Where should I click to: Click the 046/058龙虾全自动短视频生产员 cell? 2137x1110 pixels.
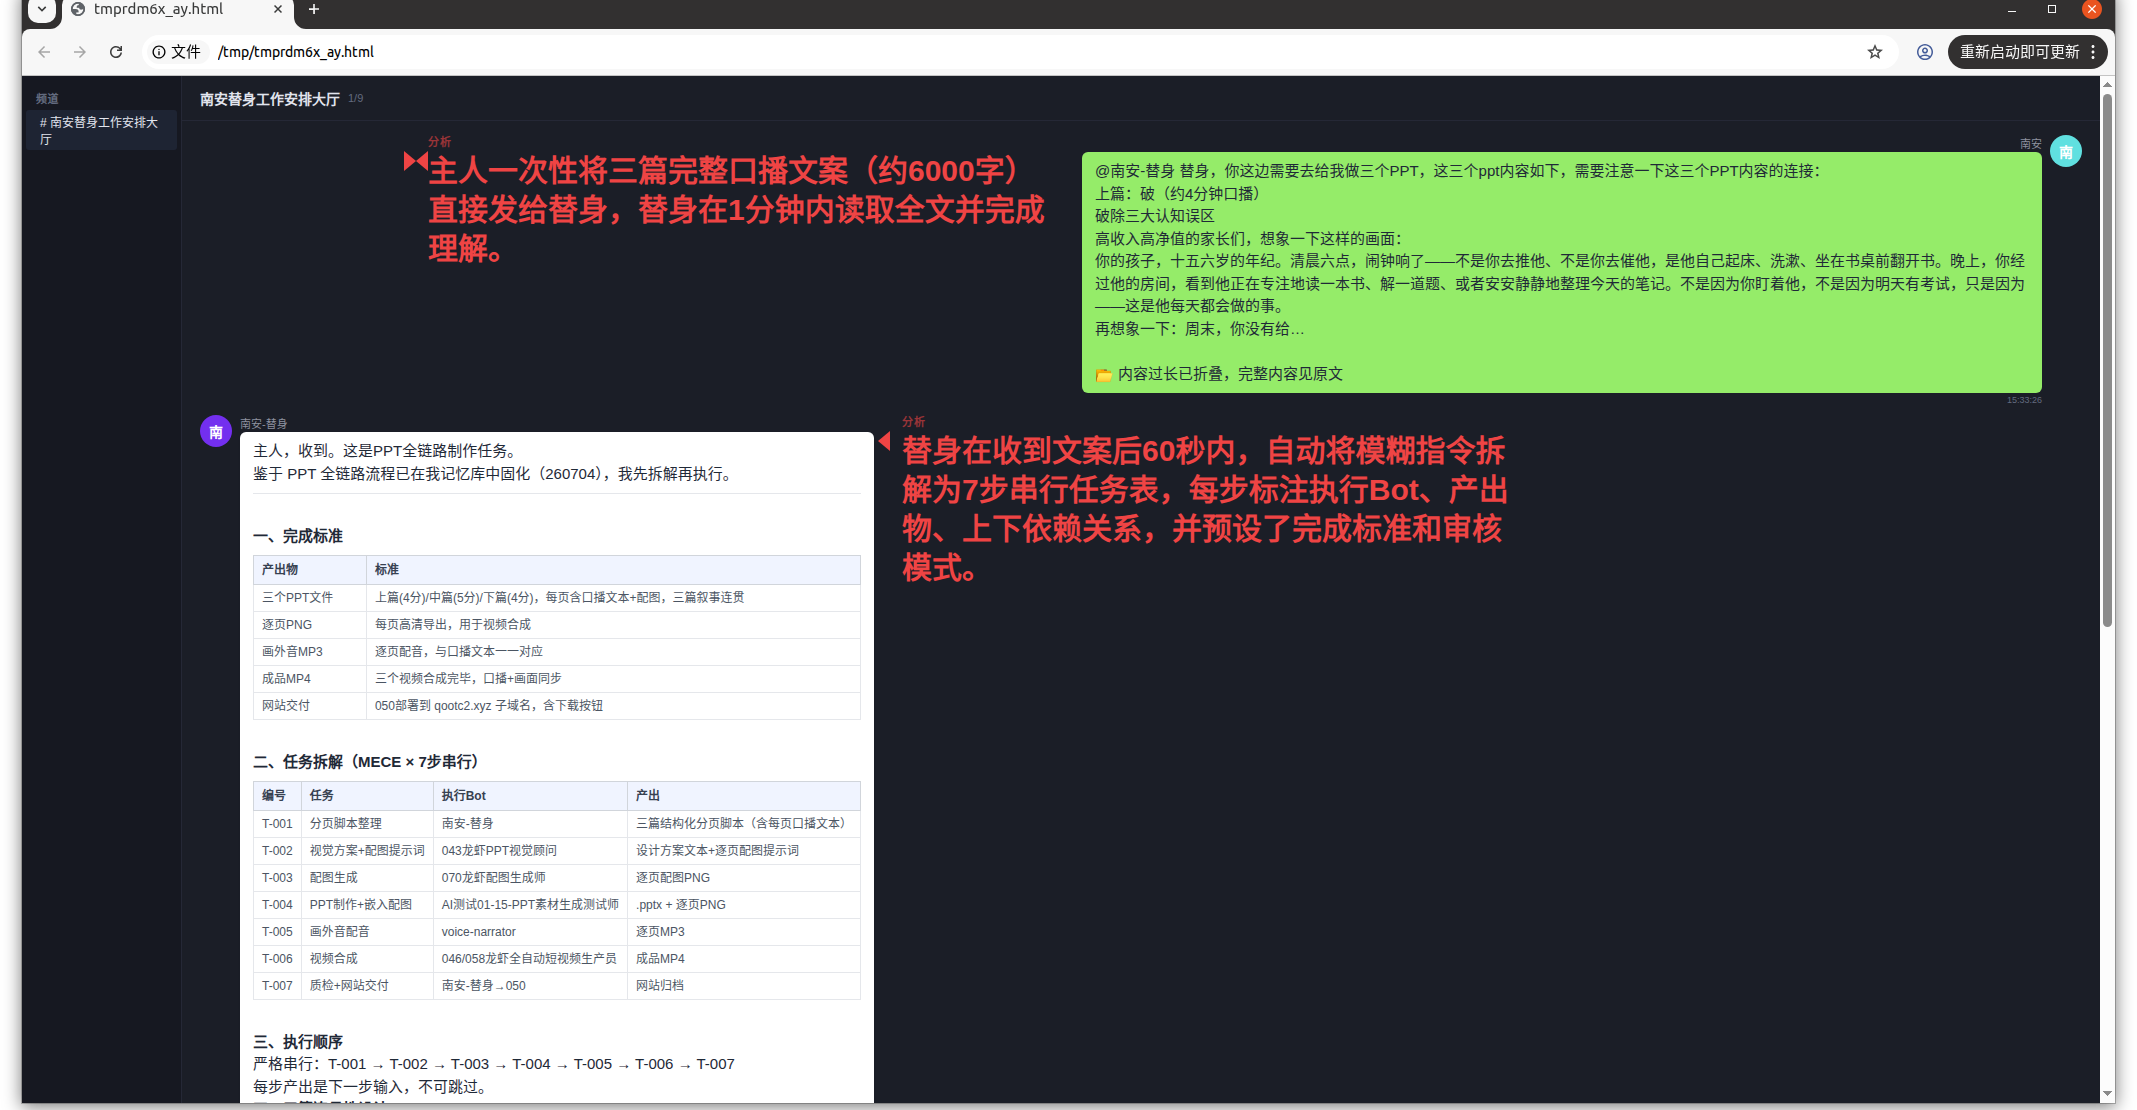point(531,959)
